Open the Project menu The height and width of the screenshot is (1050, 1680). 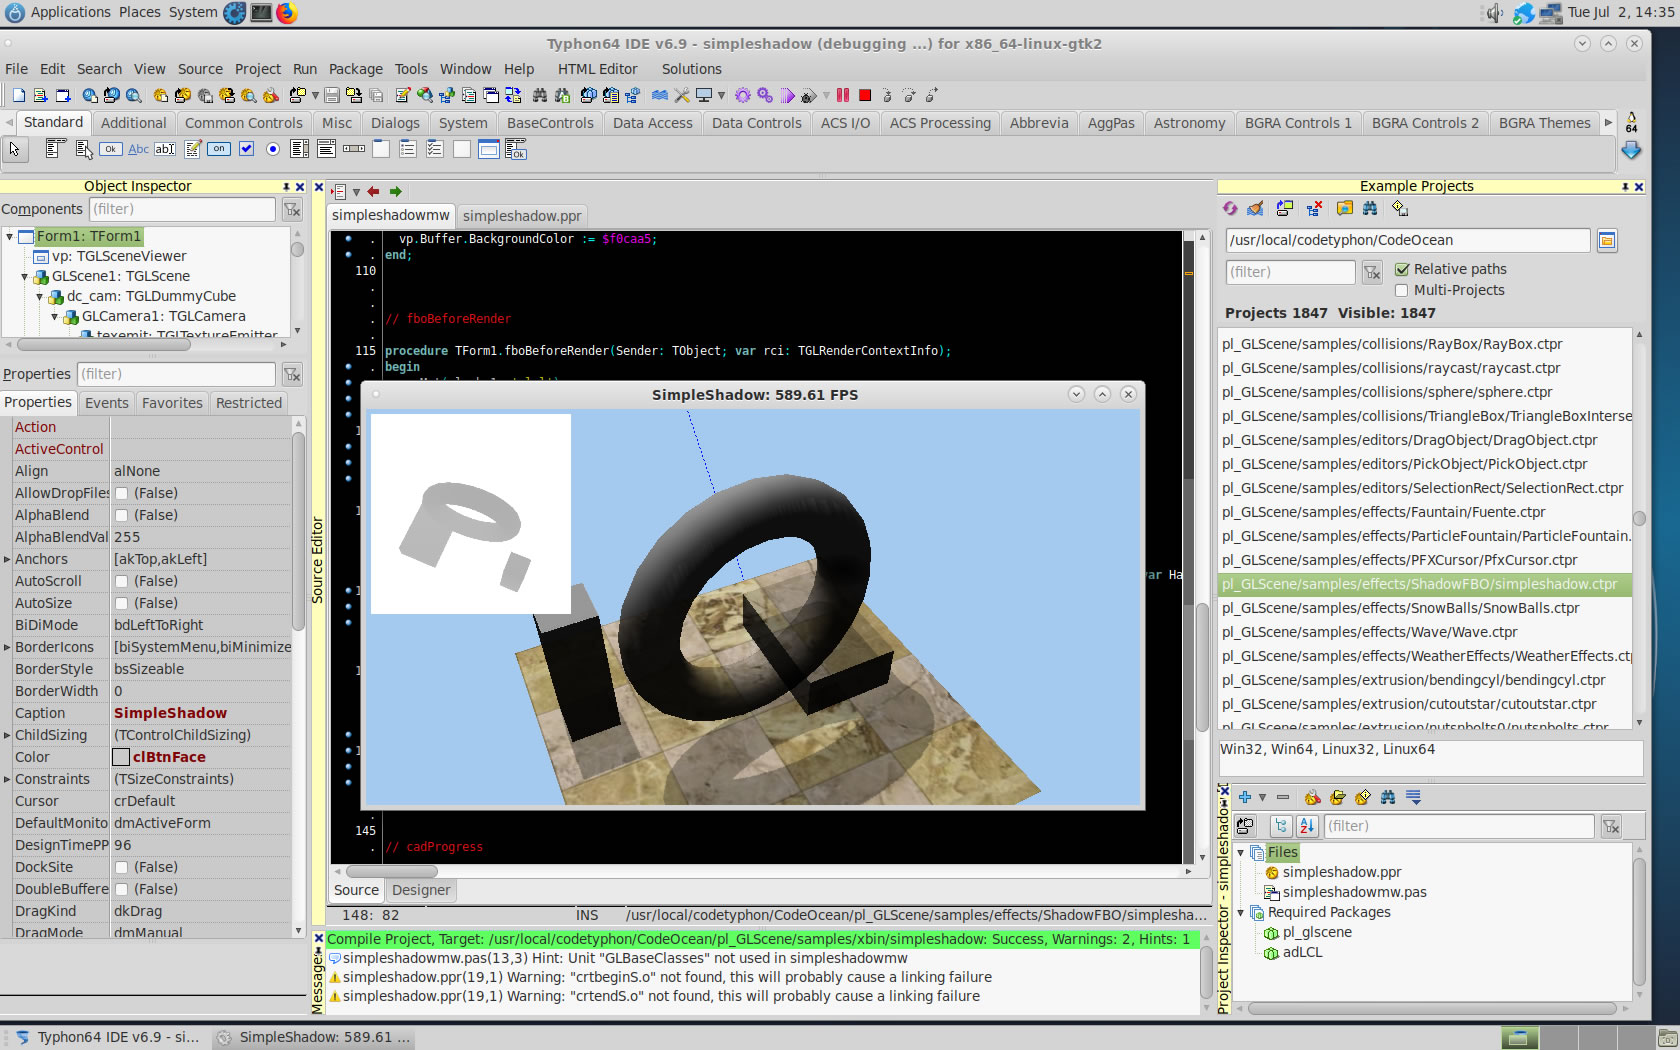point(258,69)
